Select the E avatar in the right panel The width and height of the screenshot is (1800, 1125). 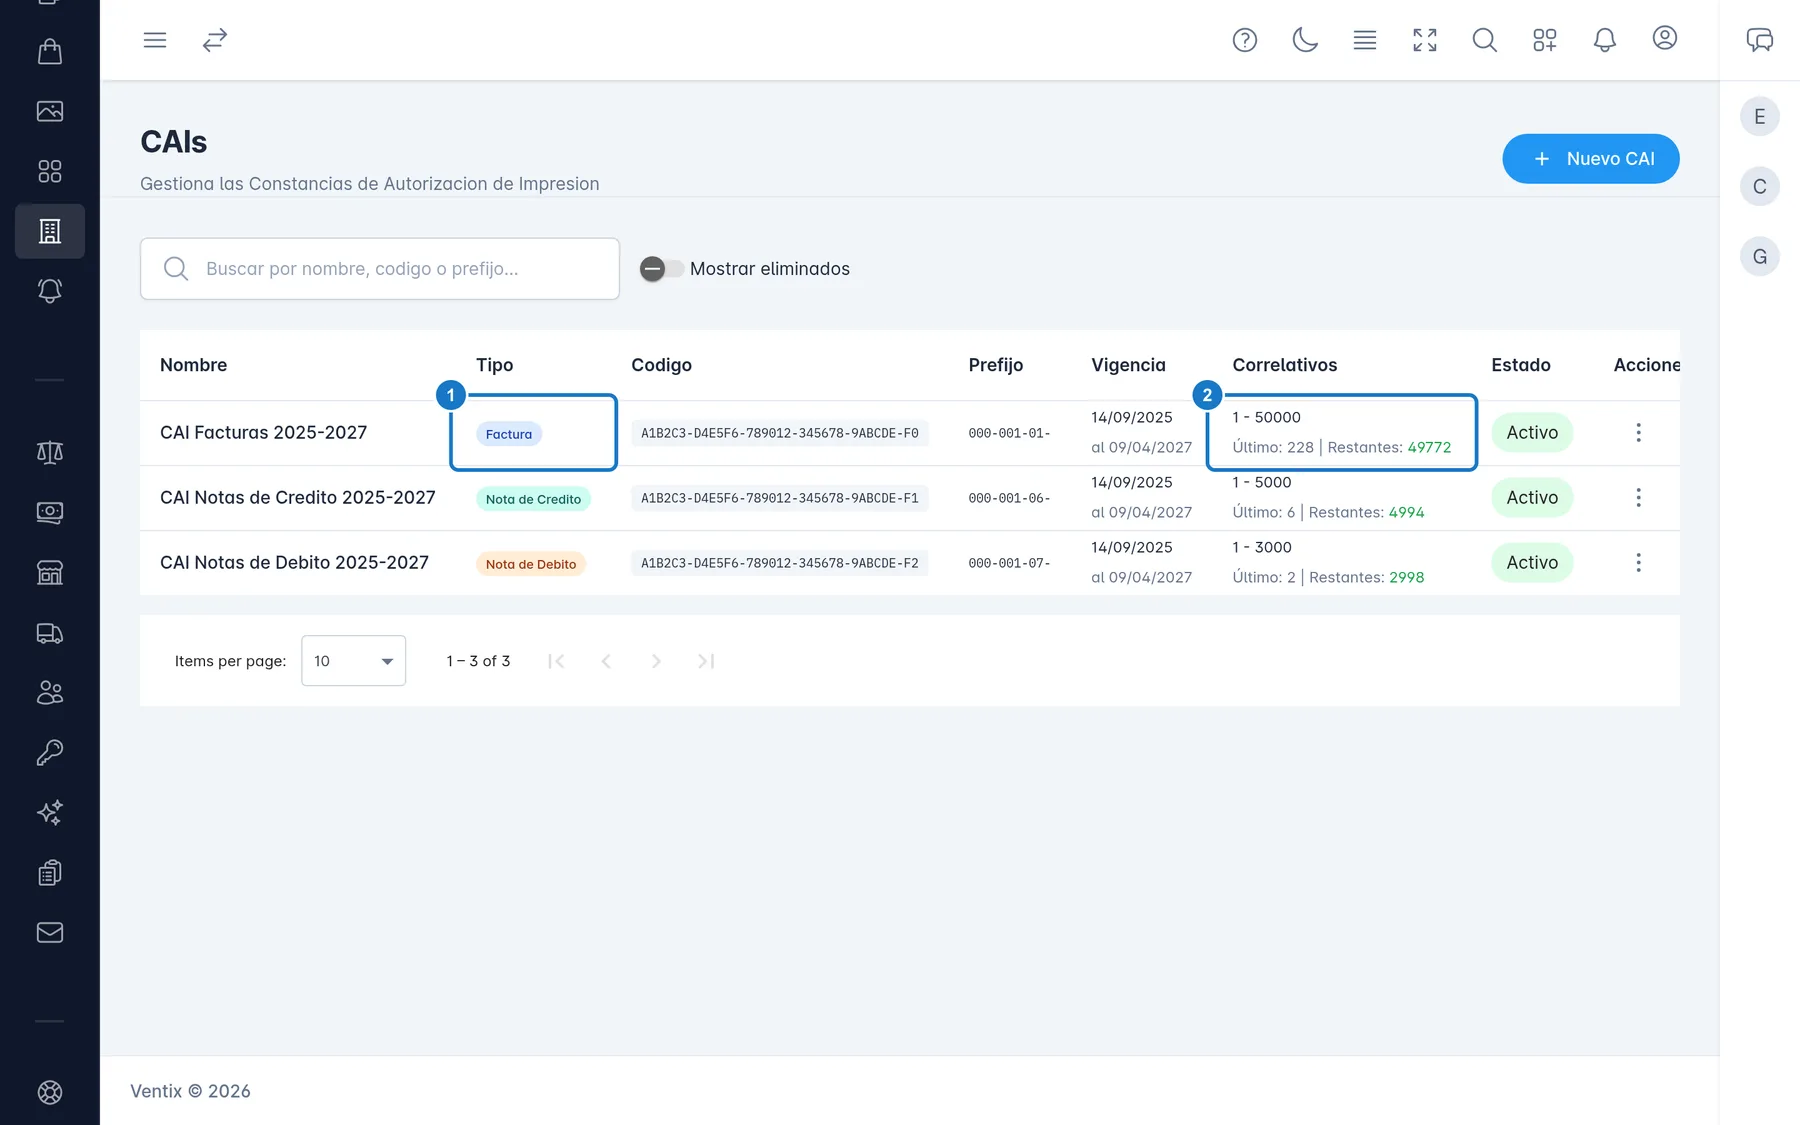coord(1760,117)
